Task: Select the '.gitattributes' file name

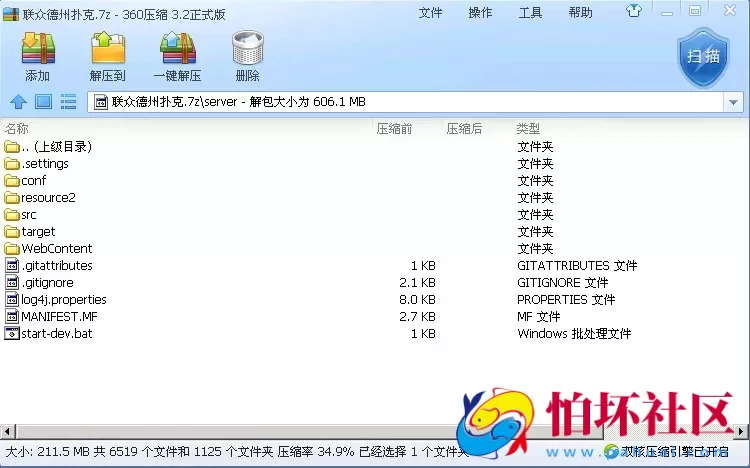Action: (57, 266)
